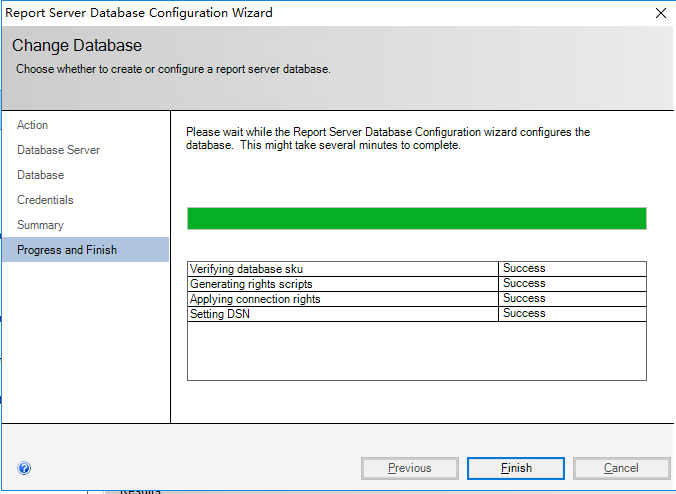
Task: Click the Finish button
Action: (516, 468)
